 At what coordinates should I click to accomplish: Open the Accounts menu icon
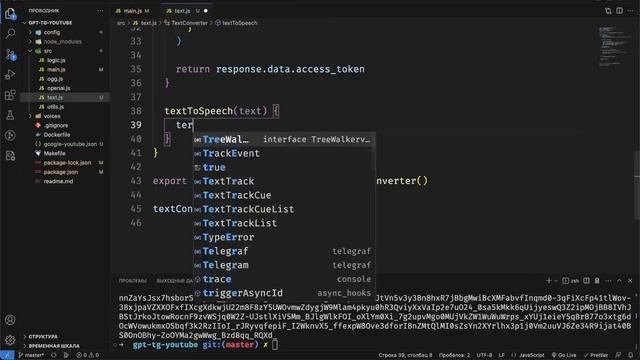tap(10, 320)
